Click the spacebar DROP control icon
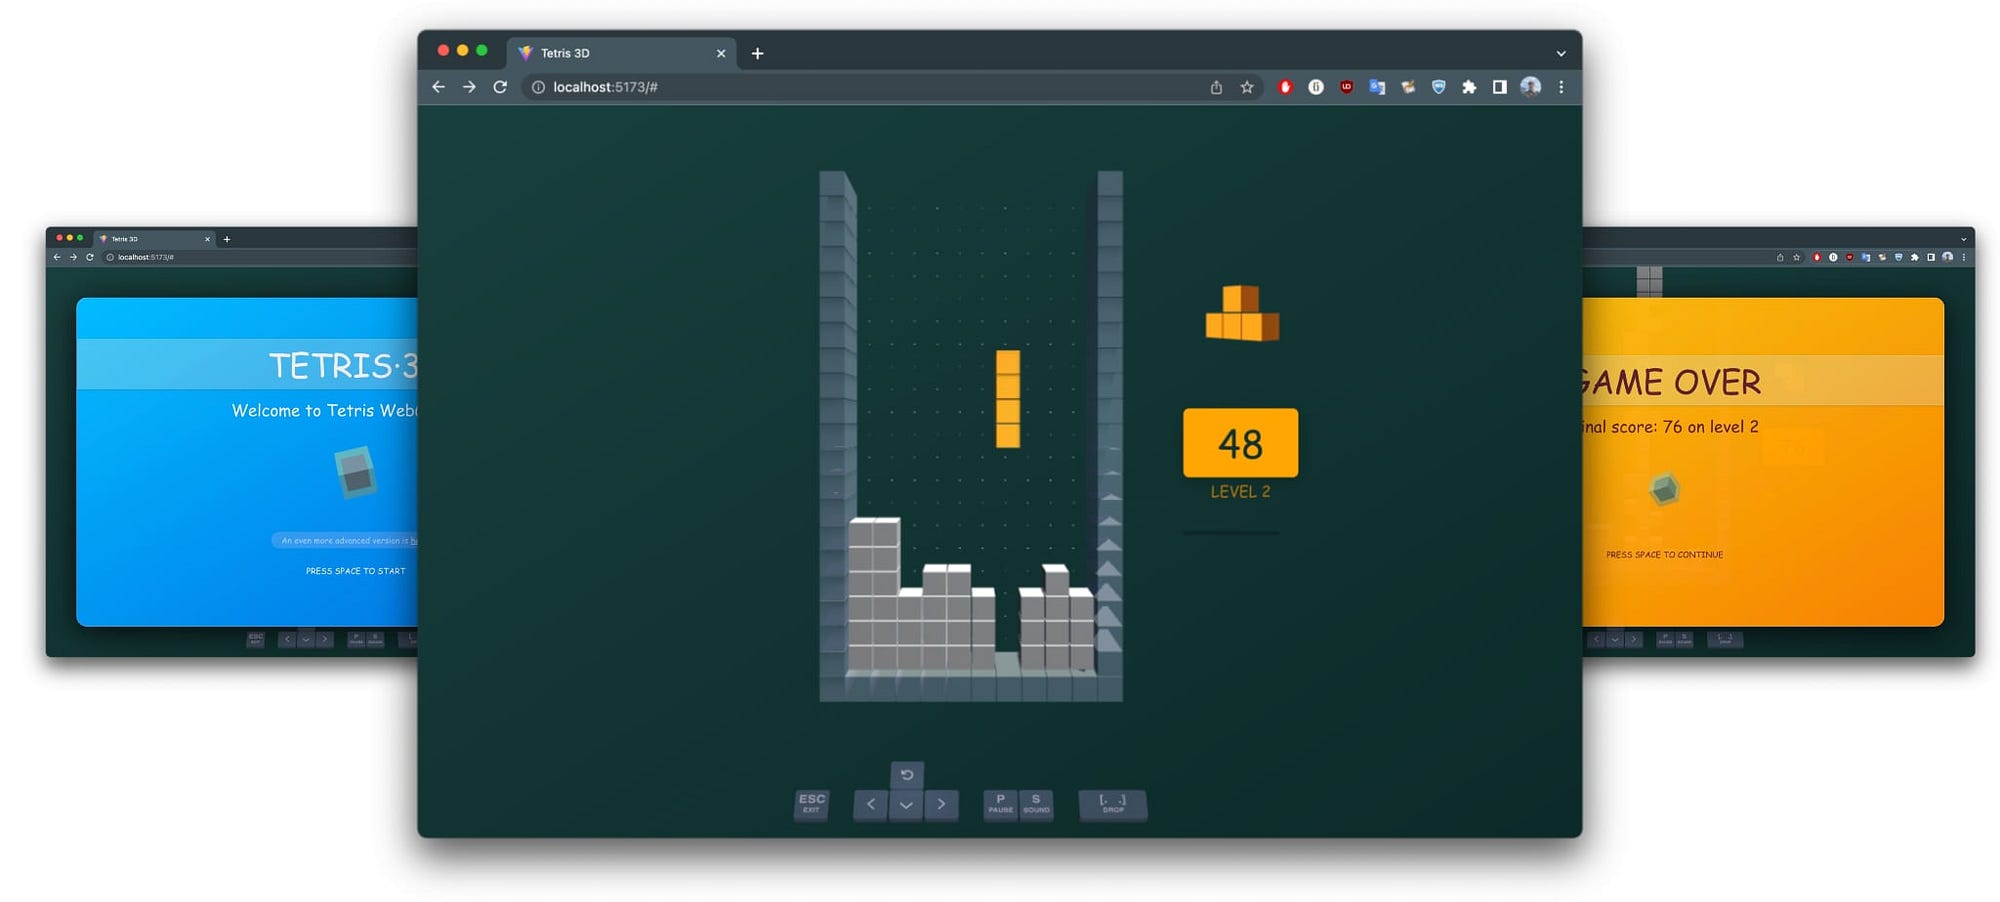Viewport: 2000px width, 902px height. (x=1112, y=804)
